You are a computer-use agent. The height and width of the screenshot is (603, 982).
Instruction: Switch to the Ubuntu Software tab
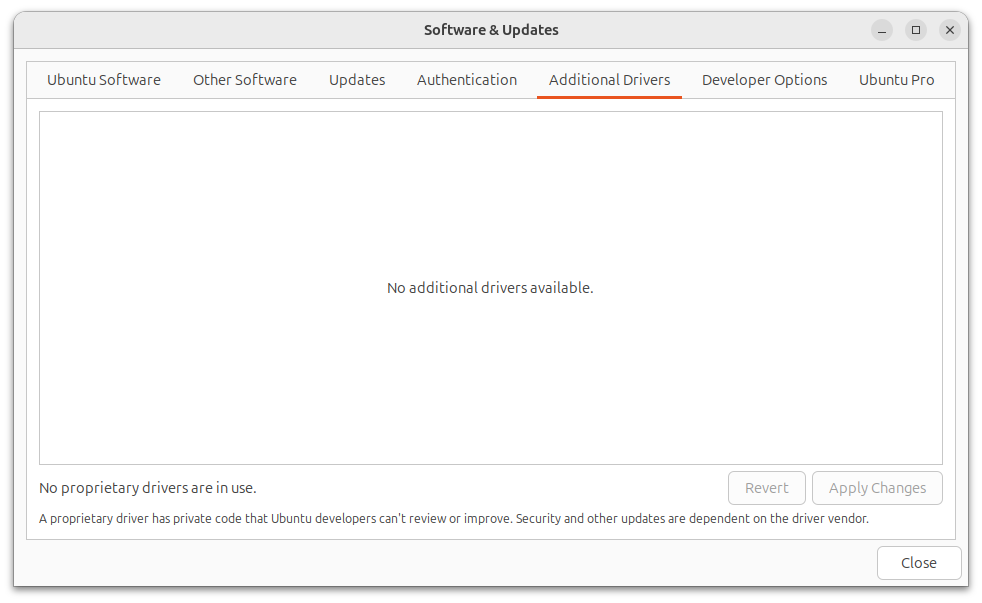104,80
